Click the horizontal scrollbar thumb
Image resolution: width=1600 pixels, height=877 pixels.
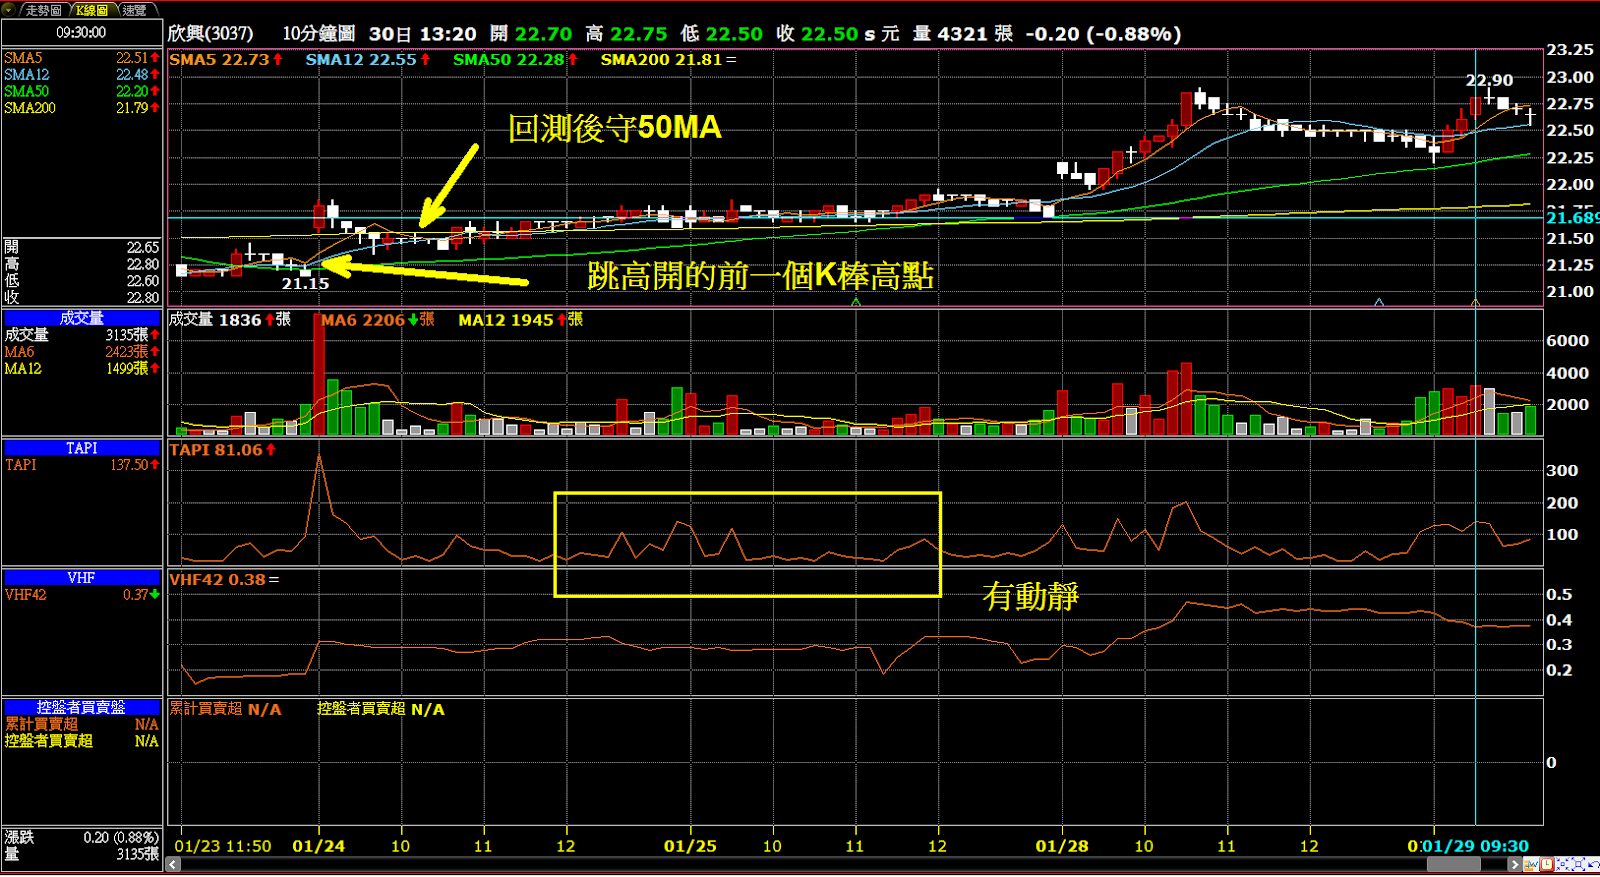tap(1454, 864)
